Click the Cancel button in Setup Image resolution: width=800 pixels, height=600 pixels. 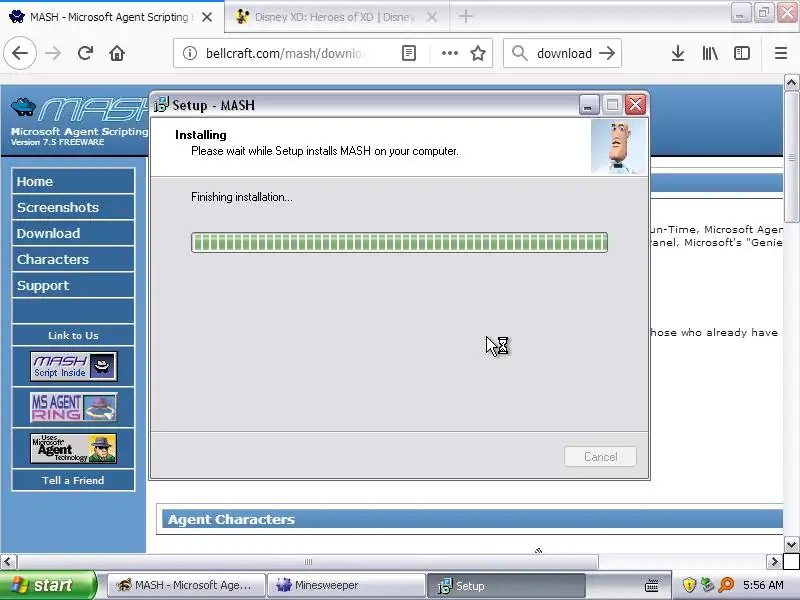(600, 457)
